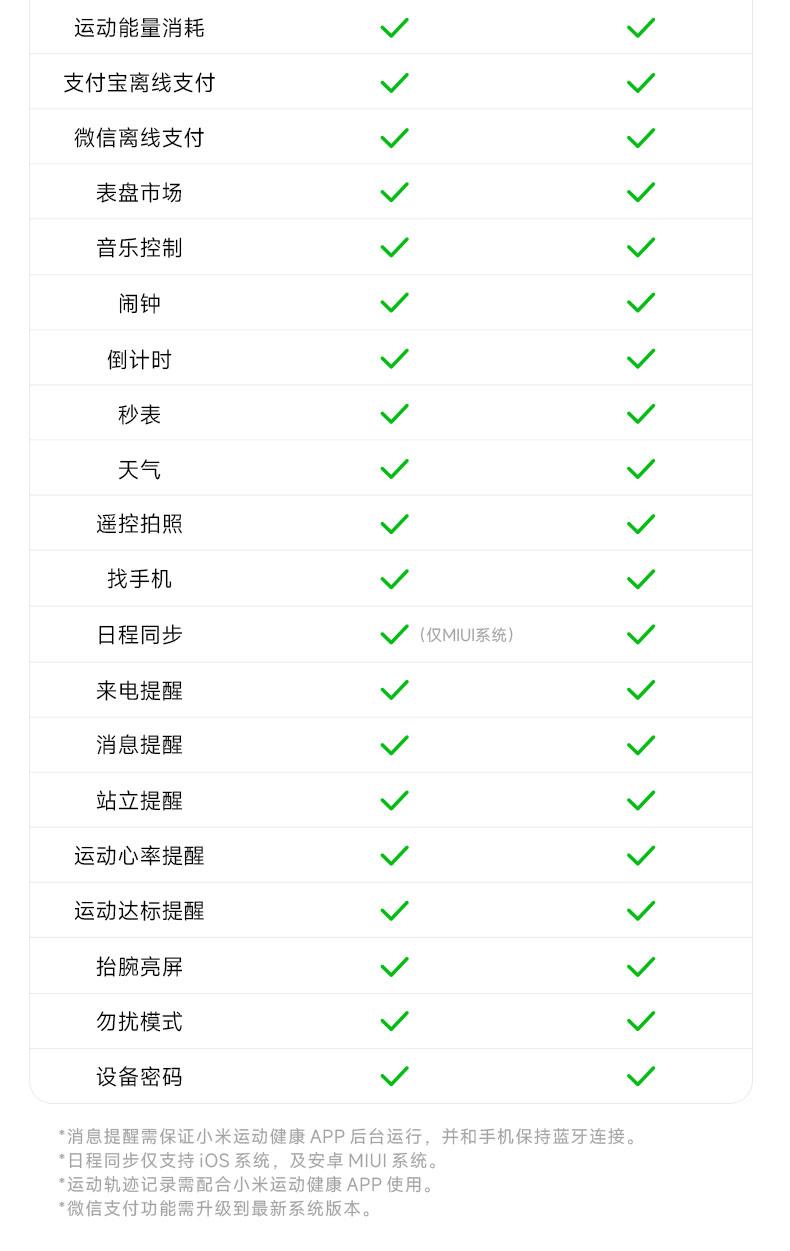Click the 来电提醒 feature label
Viewport: 790px width, 1251px height.
[x=139, y=690]
